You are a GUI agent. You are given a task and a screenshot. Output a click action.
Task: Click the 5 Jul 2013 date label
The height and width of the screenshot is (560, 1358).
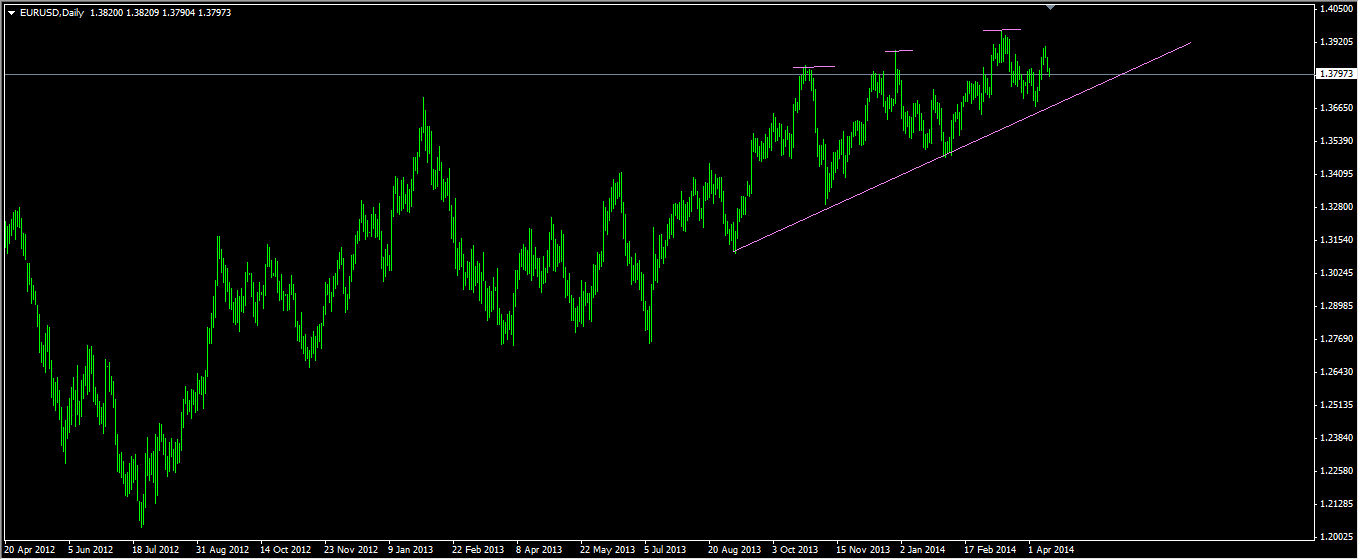click(x=666, y=550)
